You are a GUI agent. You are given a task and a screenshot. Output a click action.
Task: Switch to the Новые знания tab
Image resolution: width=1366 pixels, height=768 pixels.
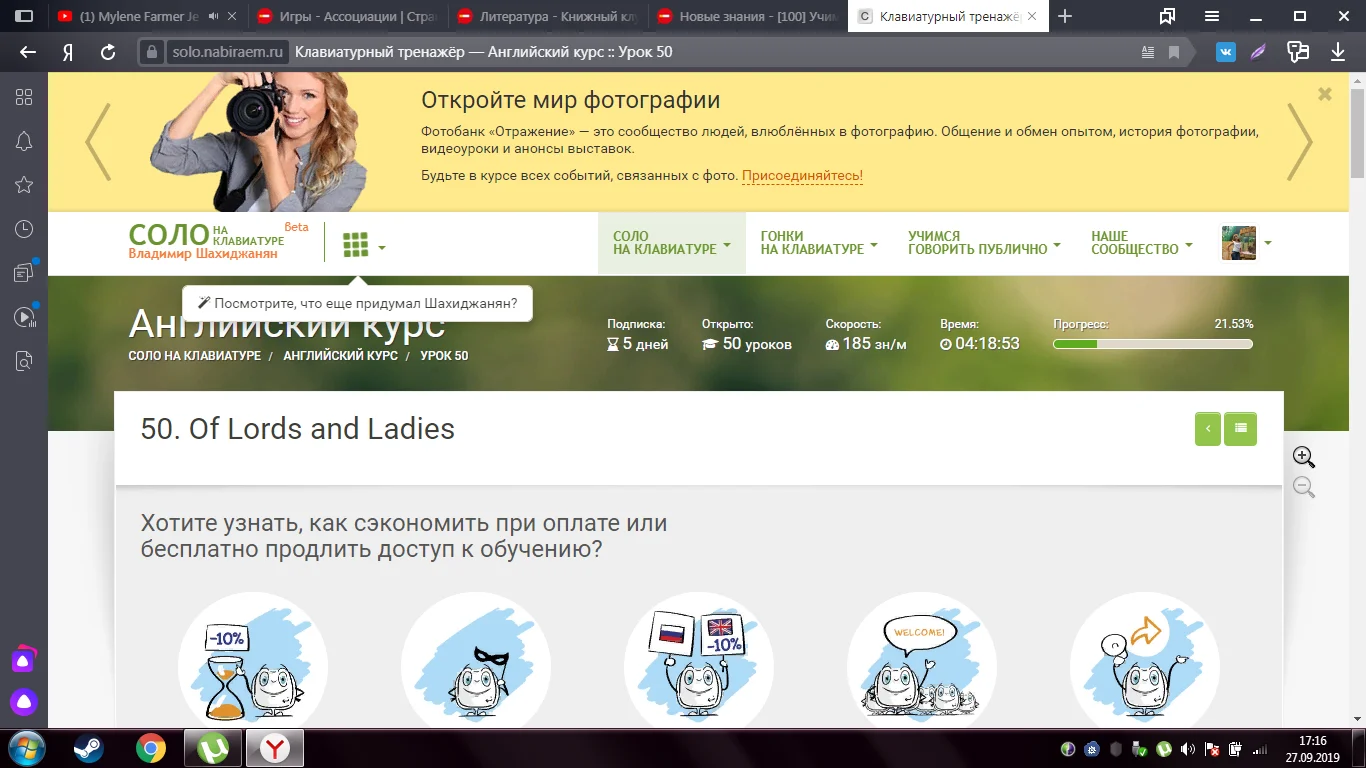coord(748,16)
